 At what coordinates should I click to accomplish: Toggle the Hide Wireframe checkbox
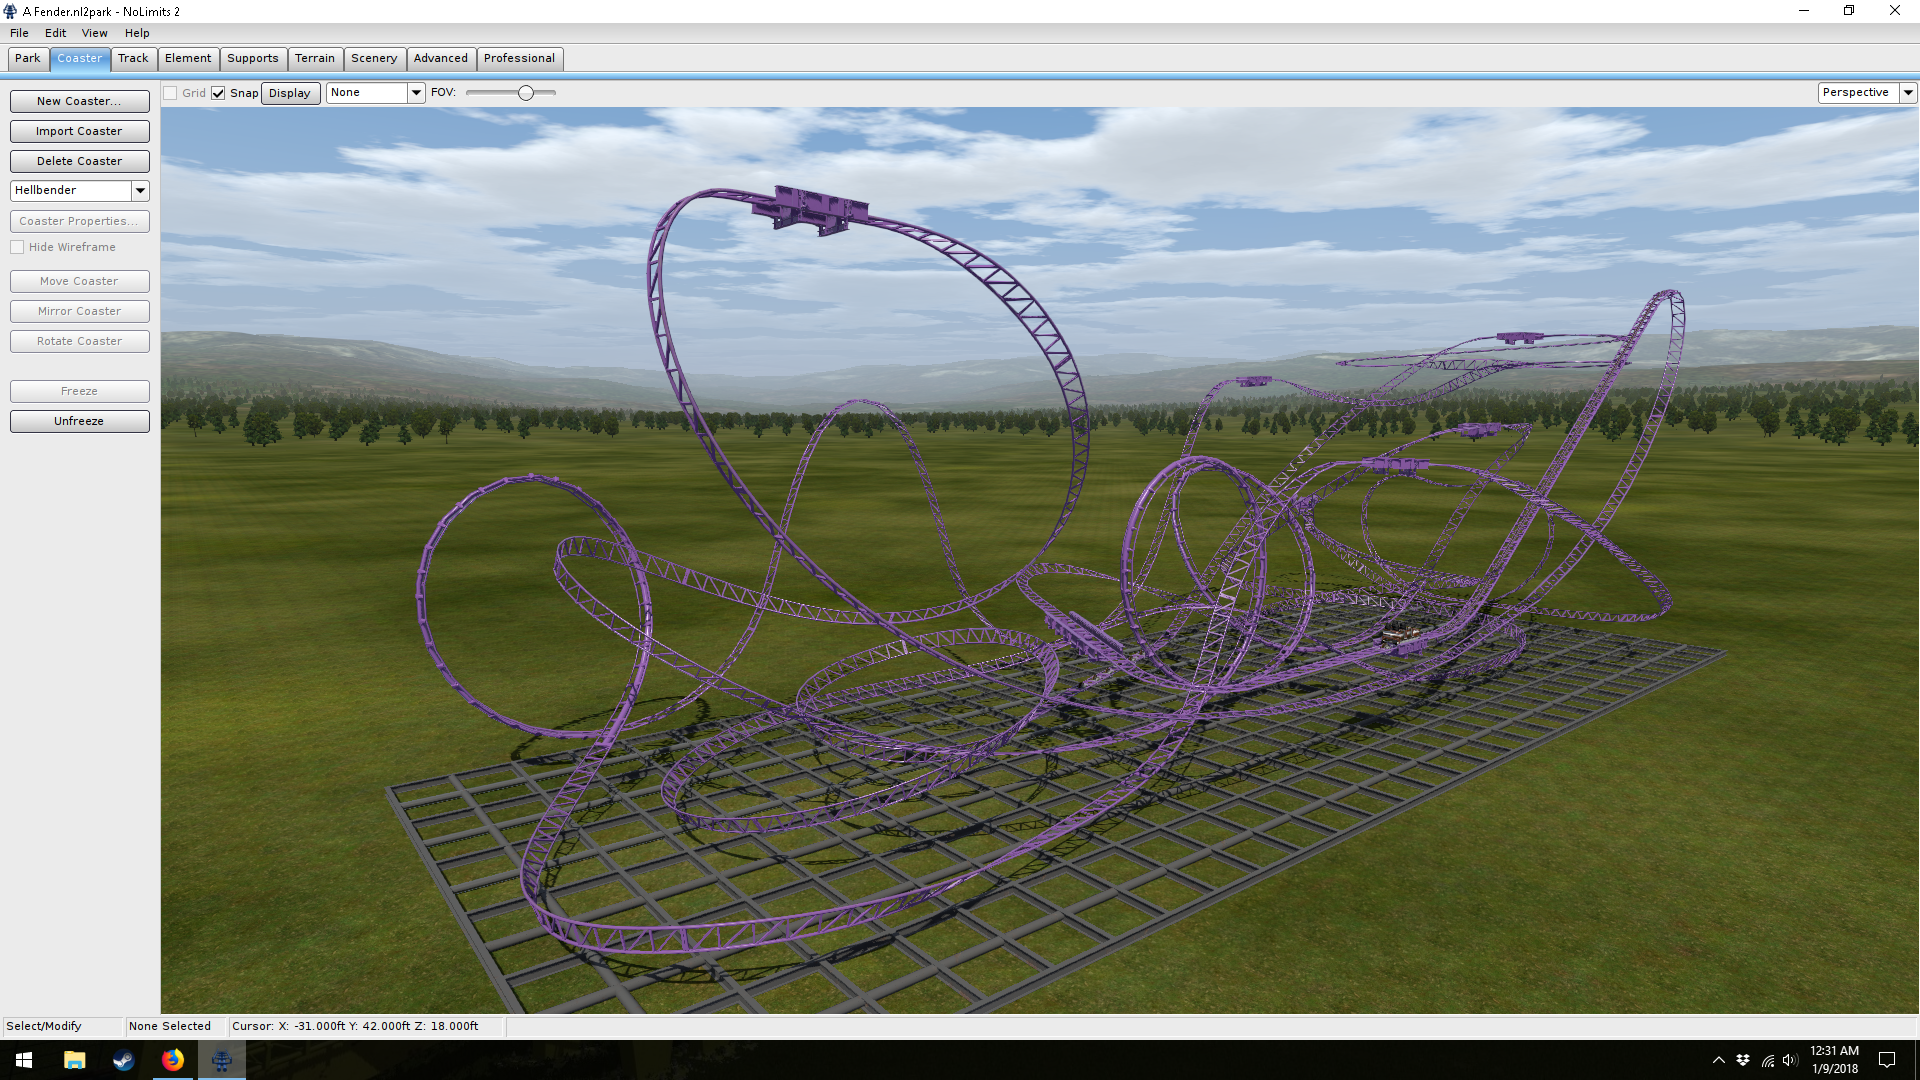[17, 247]
